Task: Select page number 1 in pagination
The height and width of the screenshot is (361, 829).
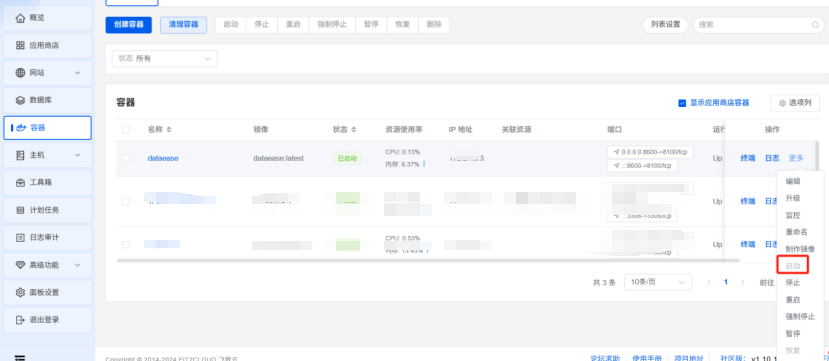Action: pyautogui.click(x=726, y=282)
